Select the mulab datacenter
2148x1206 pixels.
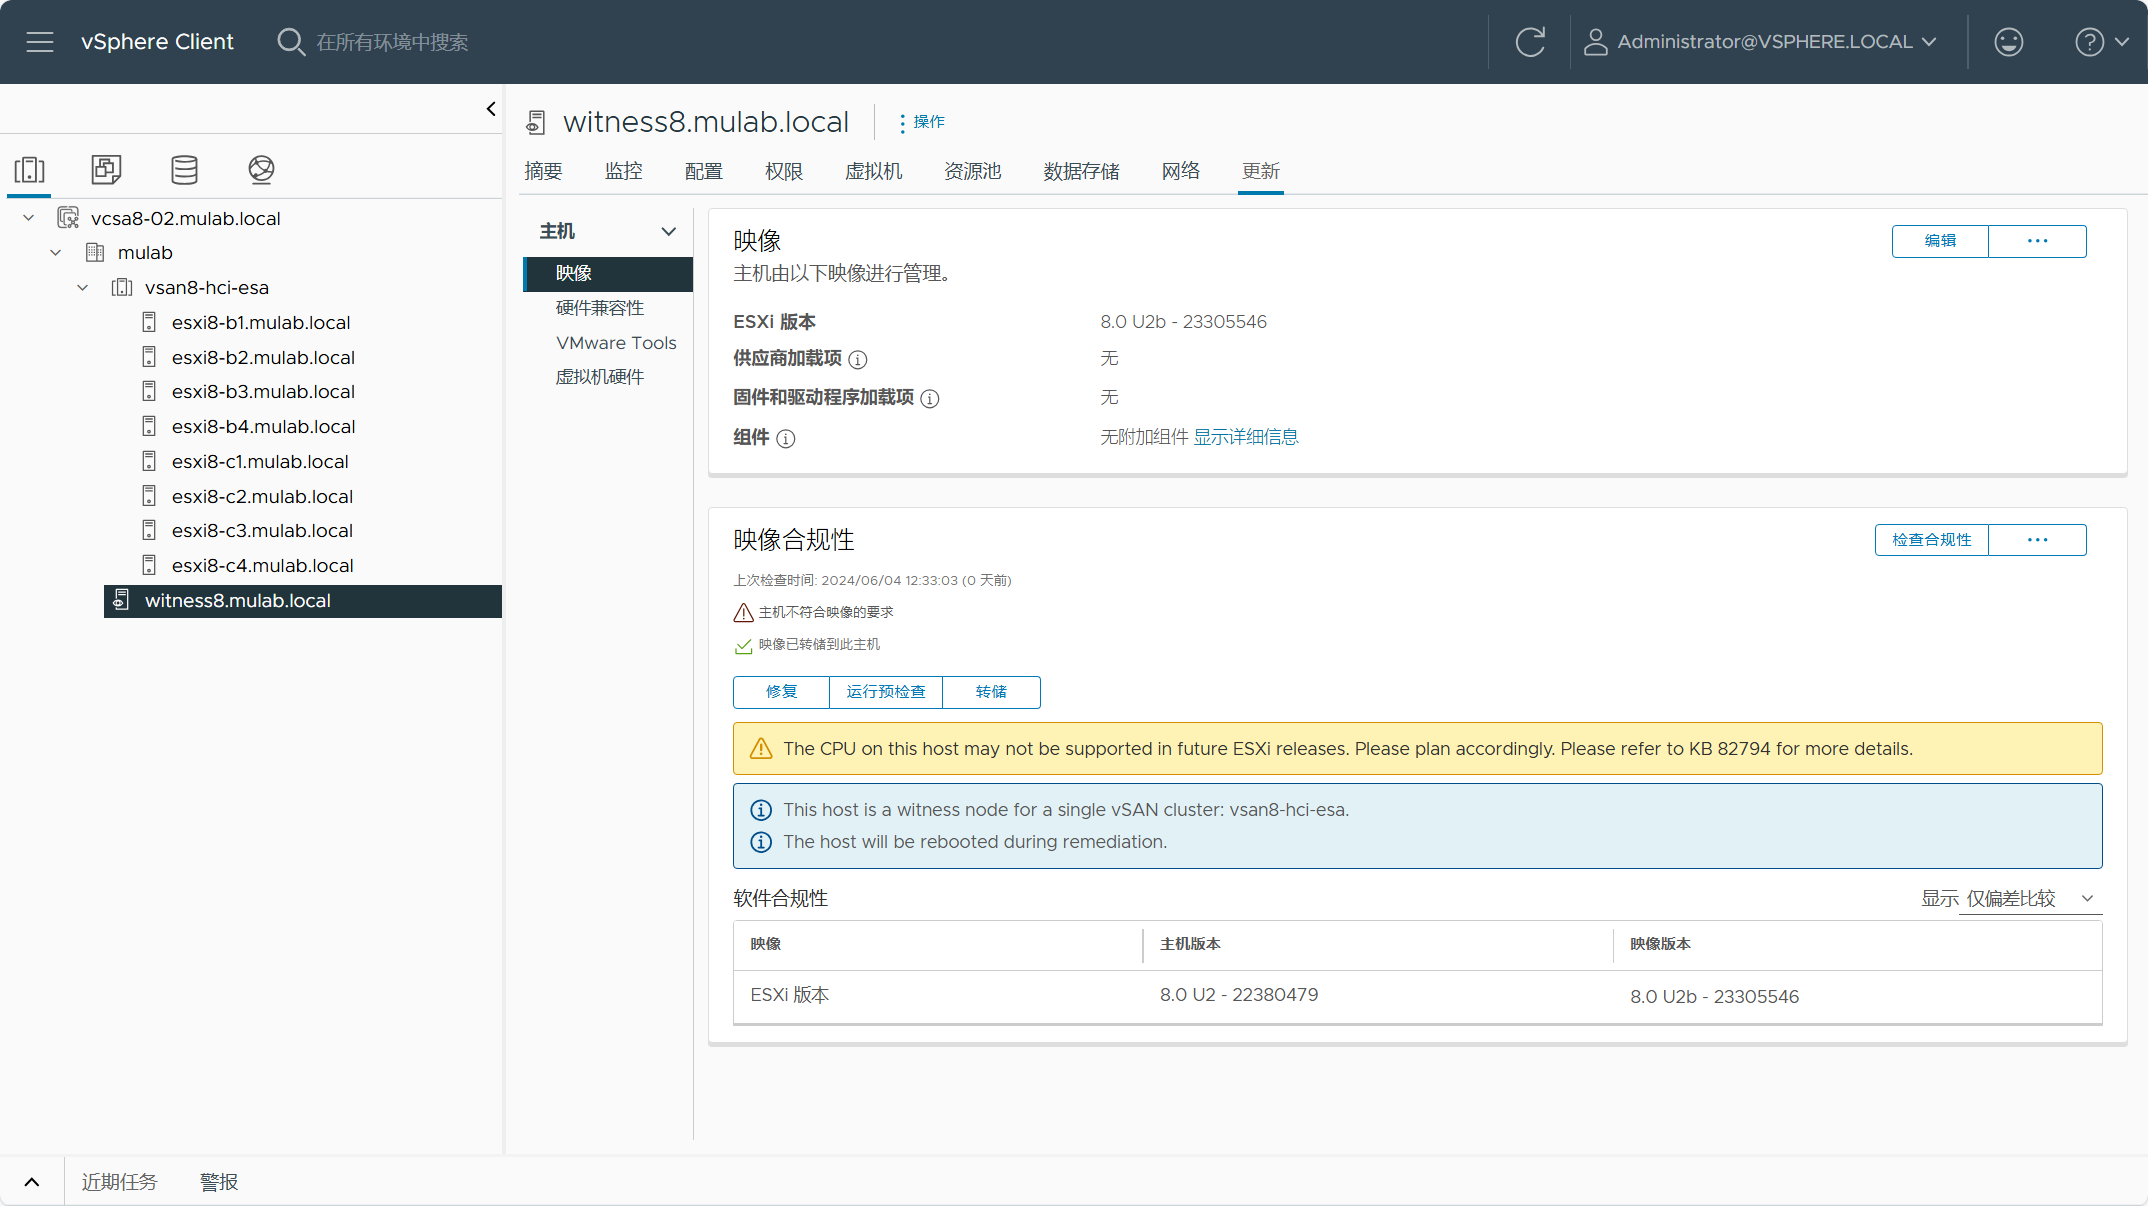coord(145,253)
